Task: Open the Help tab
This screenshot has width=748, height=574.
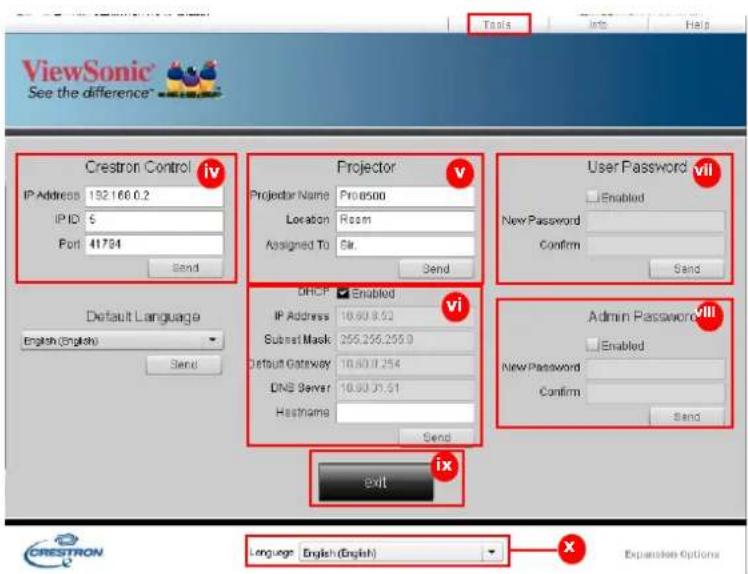Action: (x=697, y=24)
